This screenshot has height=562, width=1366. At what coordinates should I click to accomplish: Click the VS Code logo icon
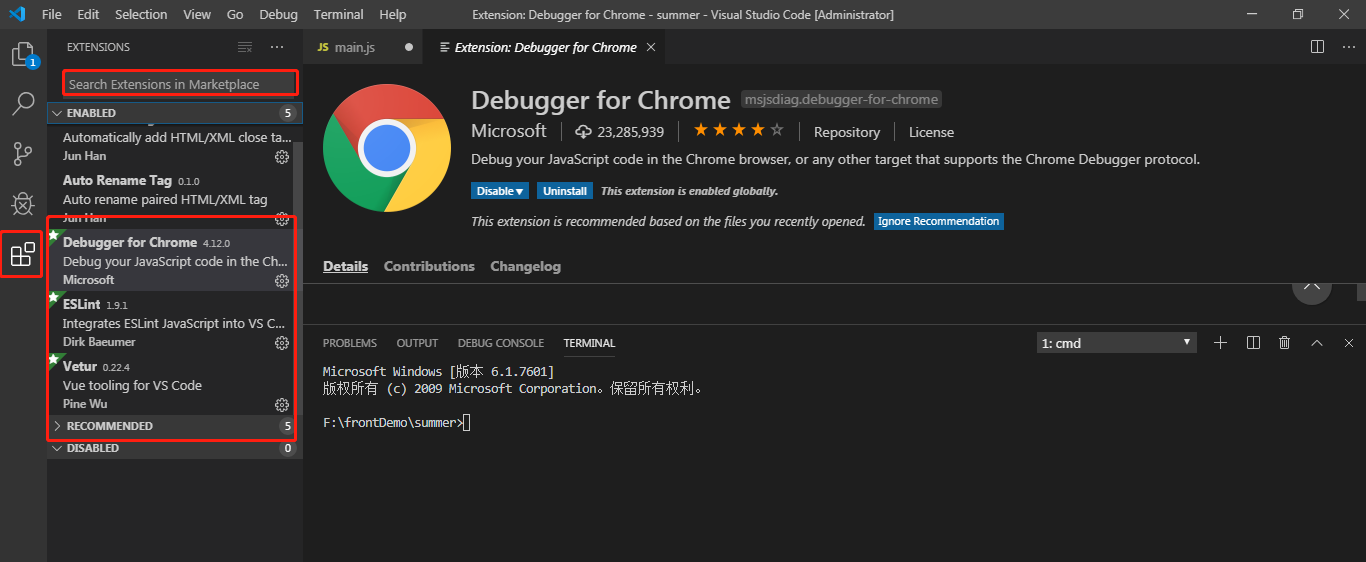click(16, 14)
